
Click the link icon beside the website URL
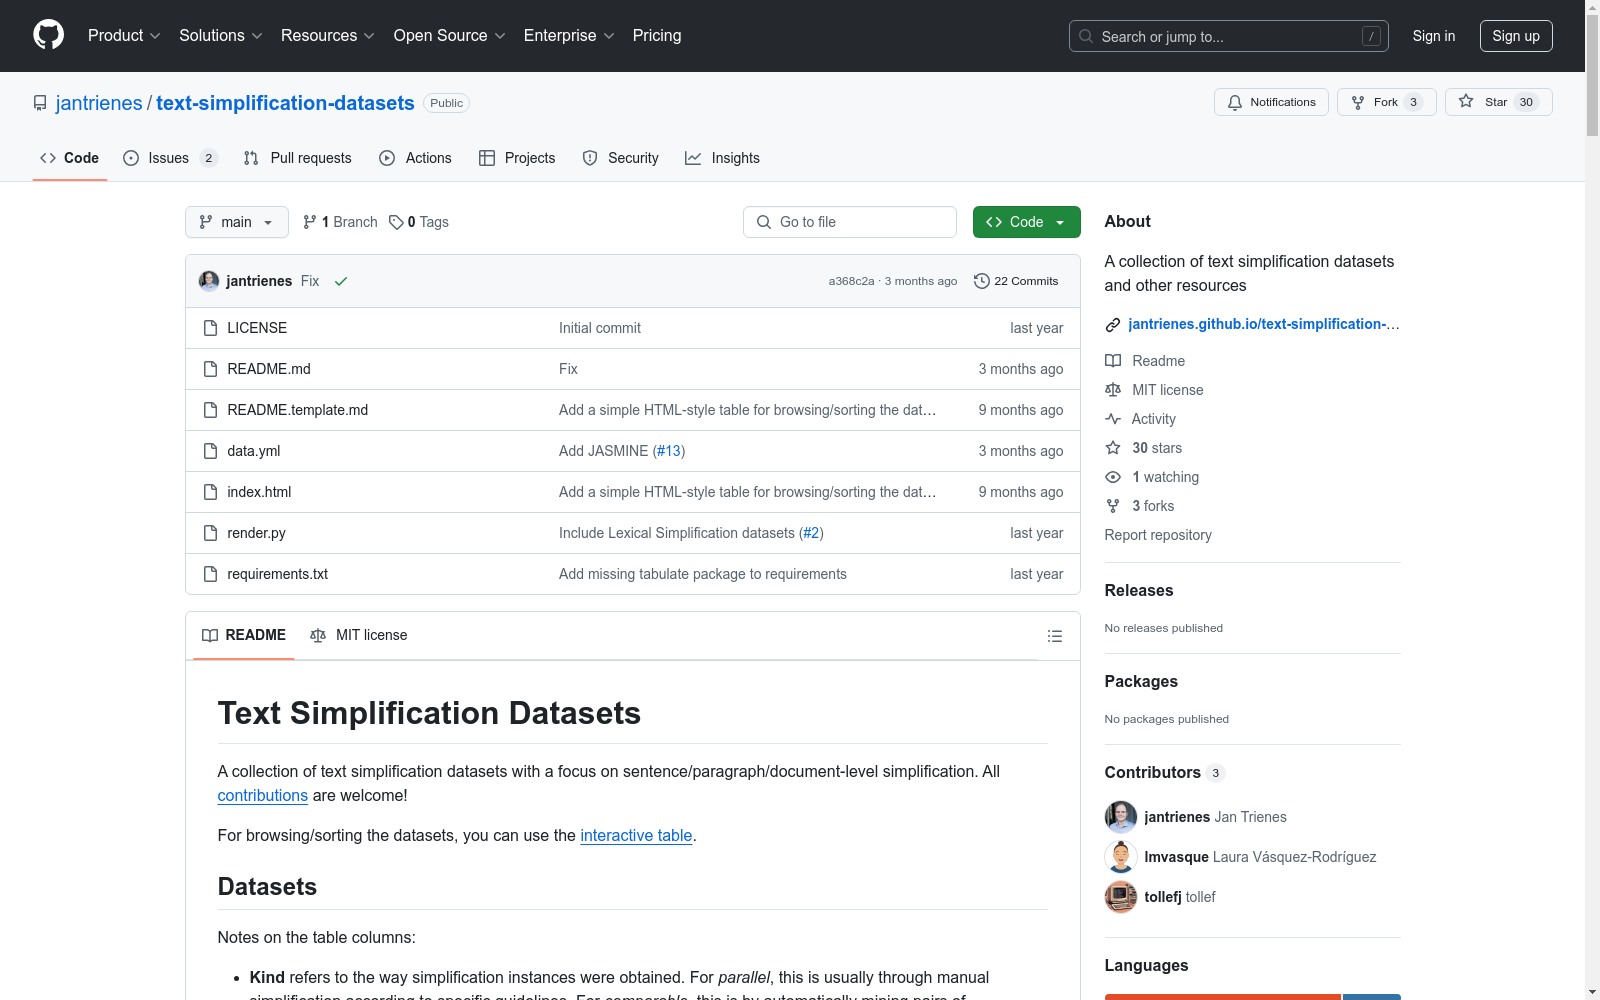click(x=1113, y=325)
